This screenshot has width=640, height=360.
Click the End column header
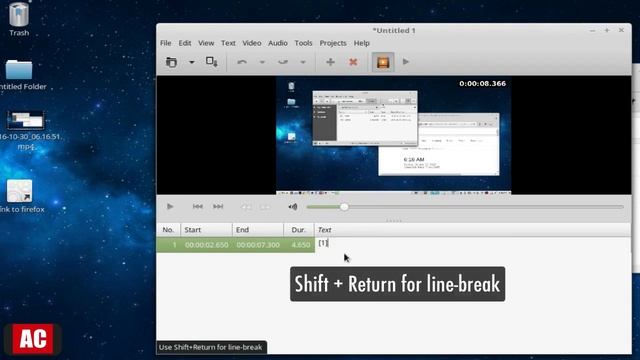258,230
